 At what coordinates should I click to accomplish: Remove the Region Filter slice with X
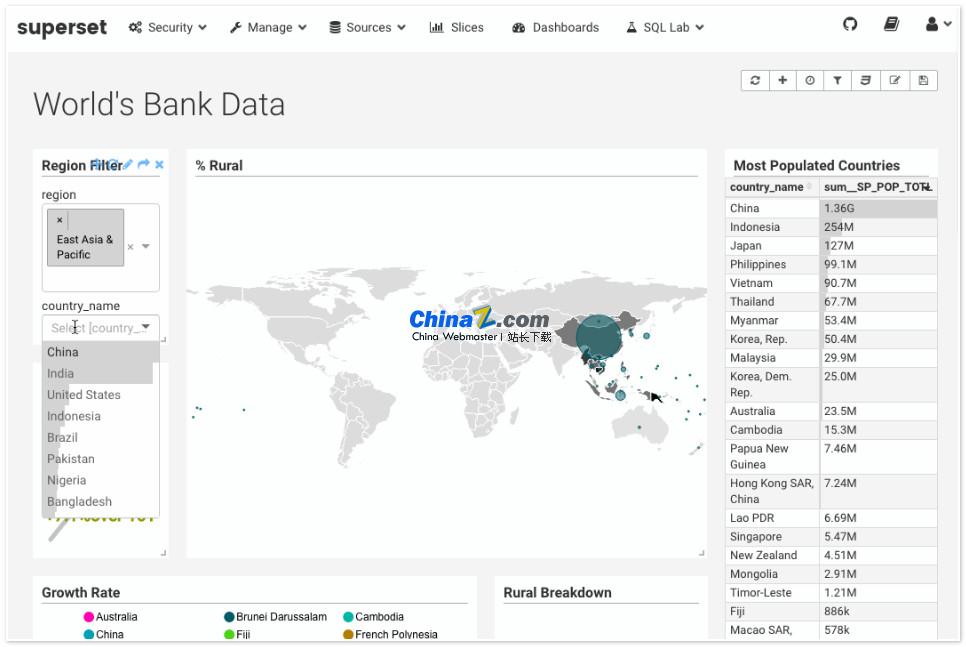point(159,165)
